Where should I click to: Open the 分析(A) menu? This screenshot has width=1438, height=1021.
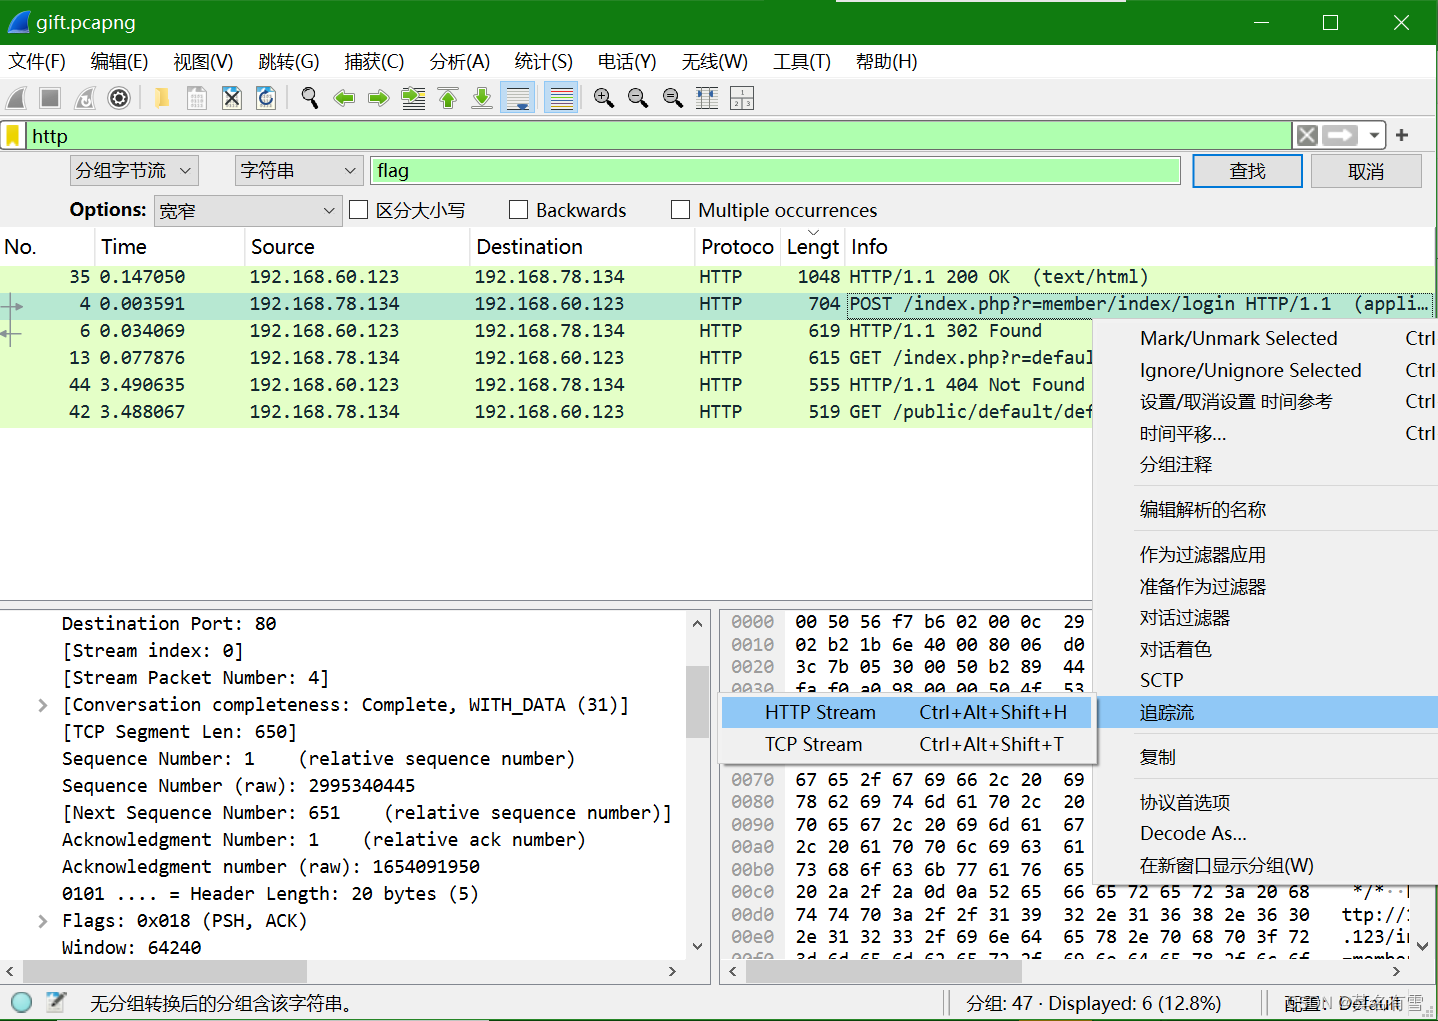coord(459,62)
